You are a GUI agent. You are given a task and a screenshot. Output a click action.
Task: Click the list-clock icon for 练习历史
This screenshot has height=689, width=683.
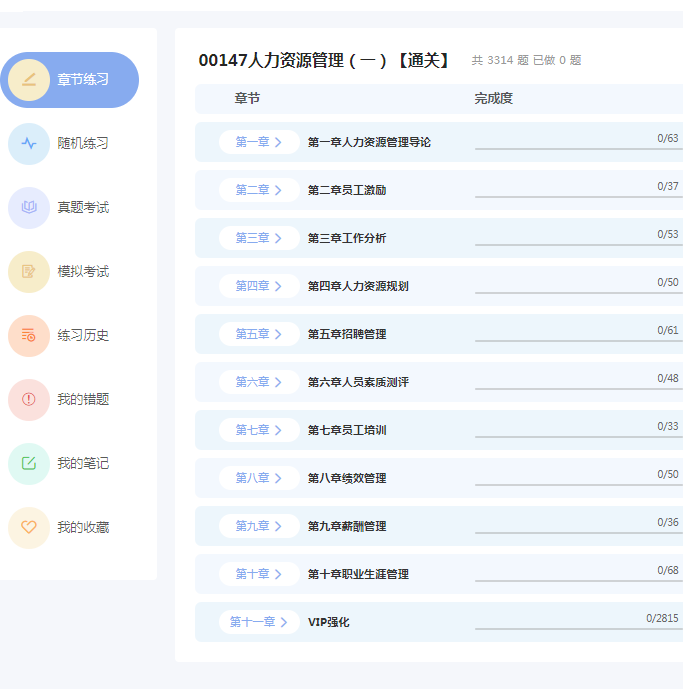click(29, 336)
